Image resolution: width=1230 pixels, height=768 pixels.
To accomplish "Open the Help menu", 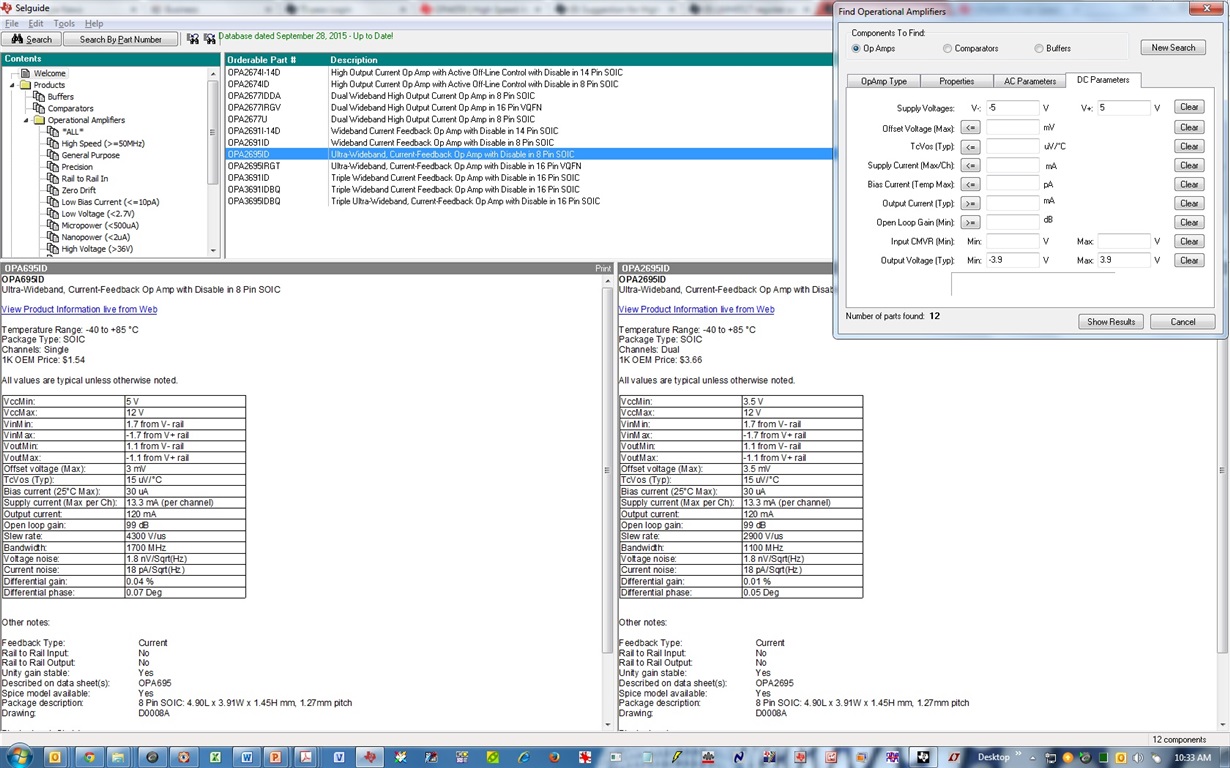I will 94,23.
